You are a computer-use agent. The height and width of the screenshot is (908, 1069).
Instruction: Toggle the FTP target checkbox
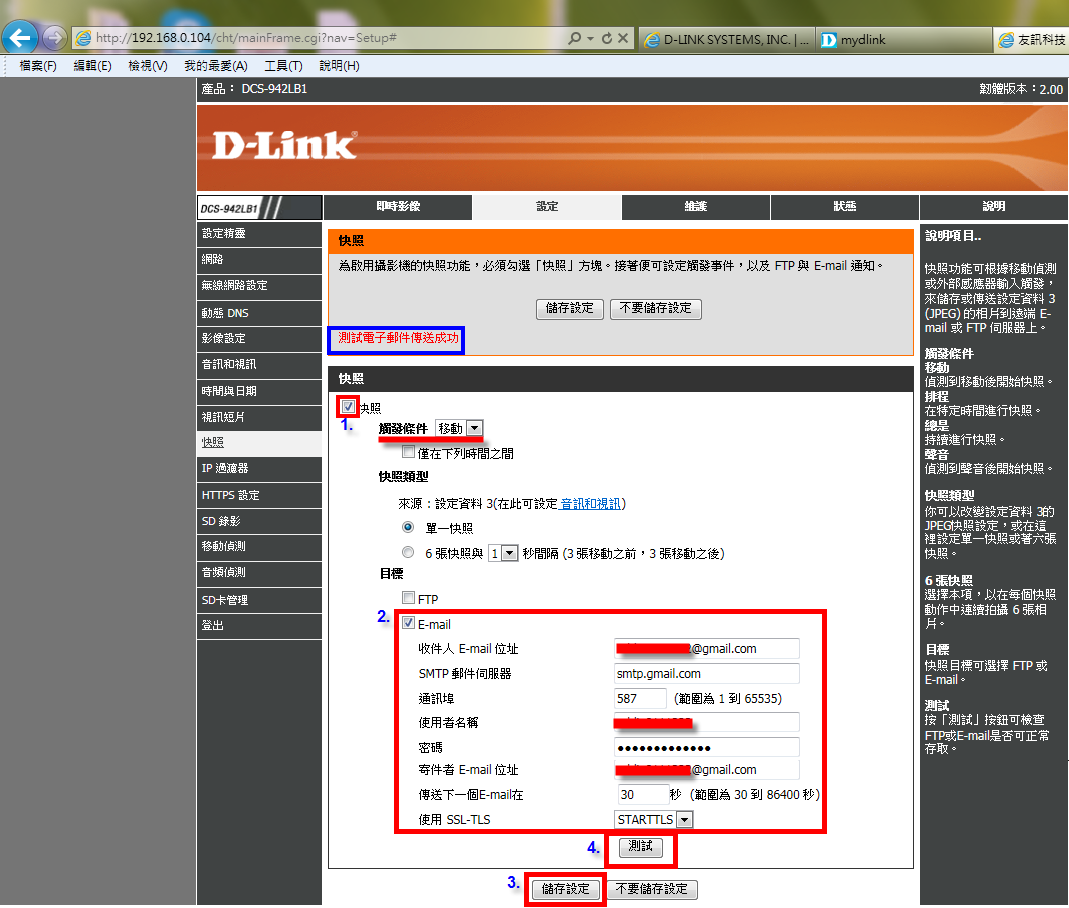point(408,598)
